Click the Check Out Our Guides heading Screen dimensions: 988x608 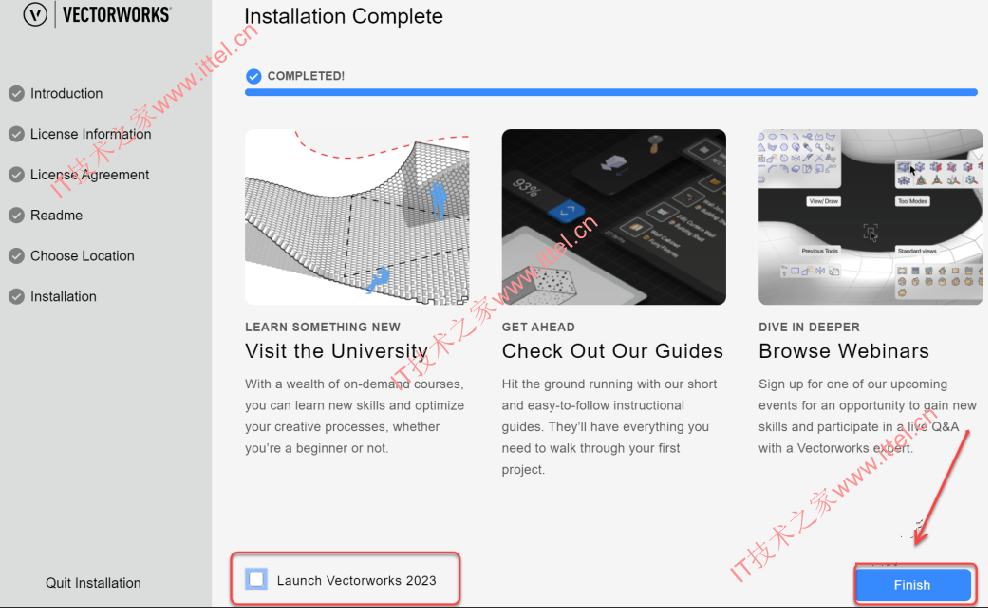pyautogui.click(x=612, y=351)
